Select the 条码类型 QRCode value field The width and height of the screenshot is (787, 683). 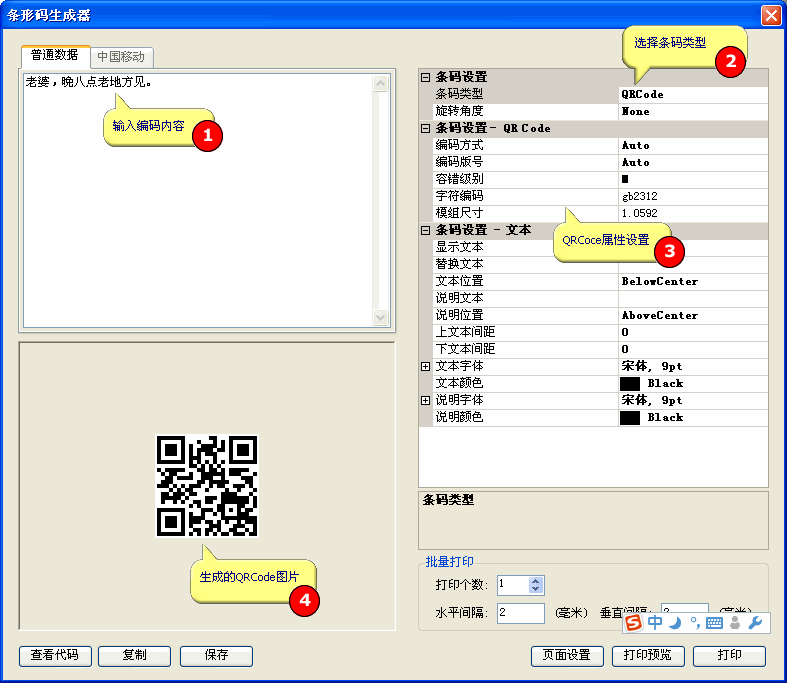click(x=693, y=94)
